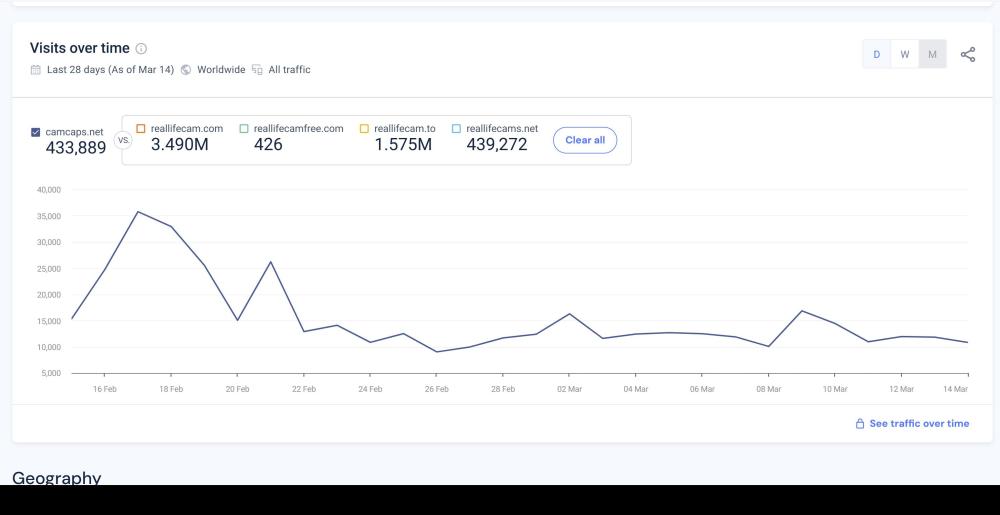Click the devices icon beside All traffic
The width and height of the screenshot is (1000, 515).
[257, 69]
